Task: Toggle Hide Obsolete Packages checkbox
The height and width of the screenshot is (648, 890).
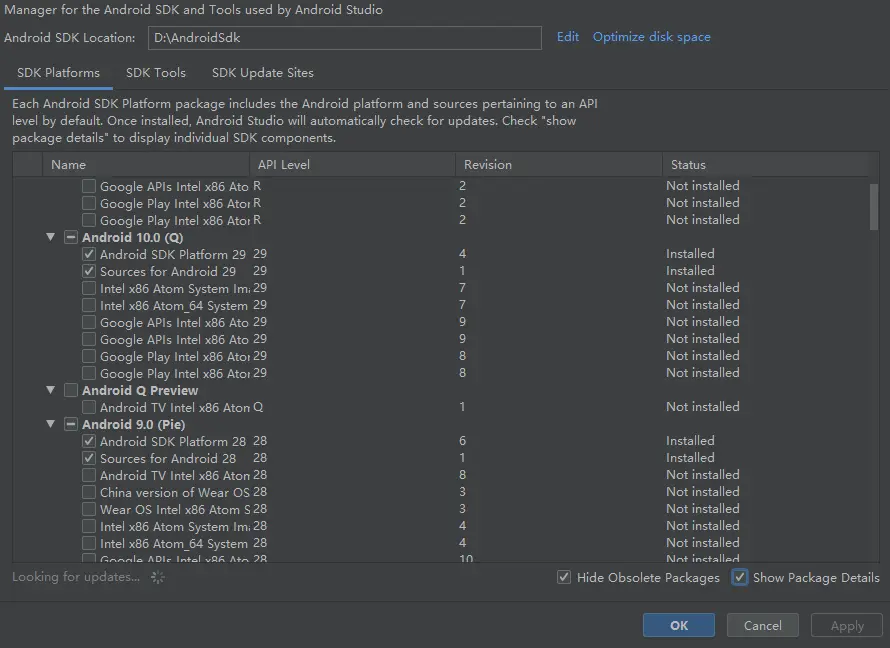Action: (565, 578)
